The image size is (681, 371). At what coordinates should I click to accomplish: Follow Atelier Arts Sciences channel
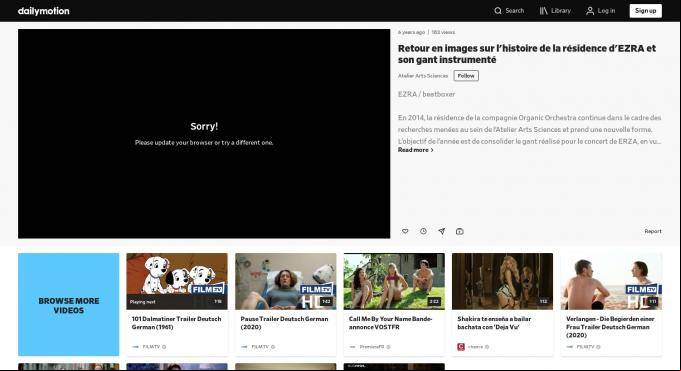466,76
